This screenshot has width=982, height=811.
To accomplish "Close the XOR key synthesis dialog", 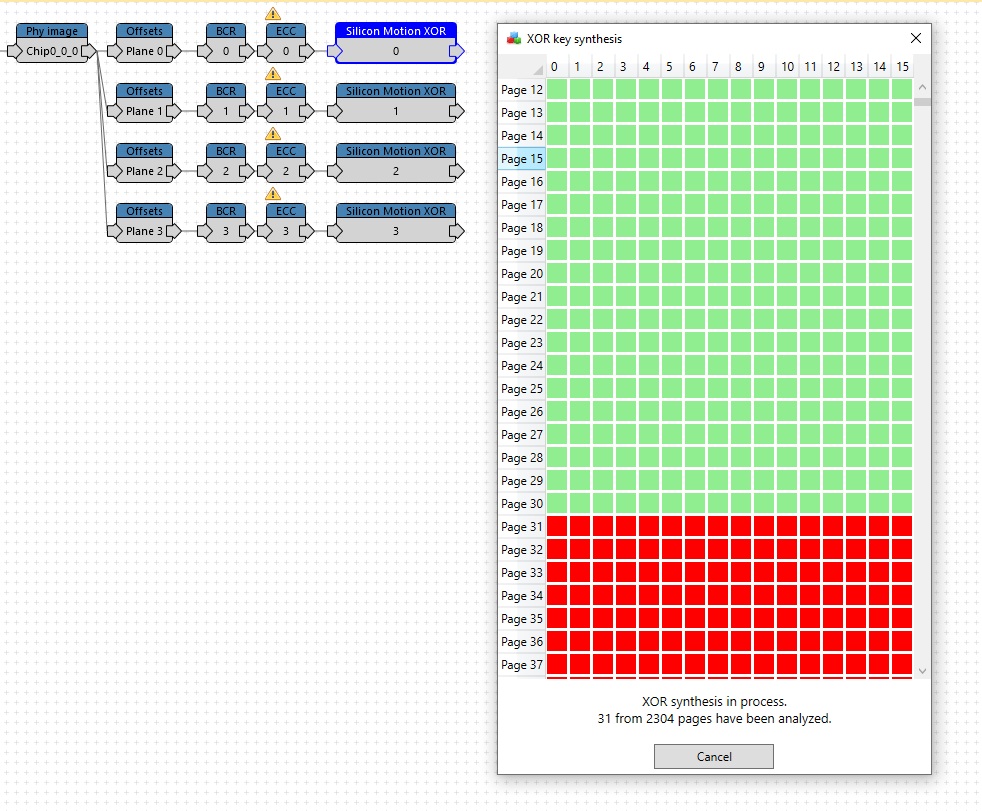I will [915, 39].
